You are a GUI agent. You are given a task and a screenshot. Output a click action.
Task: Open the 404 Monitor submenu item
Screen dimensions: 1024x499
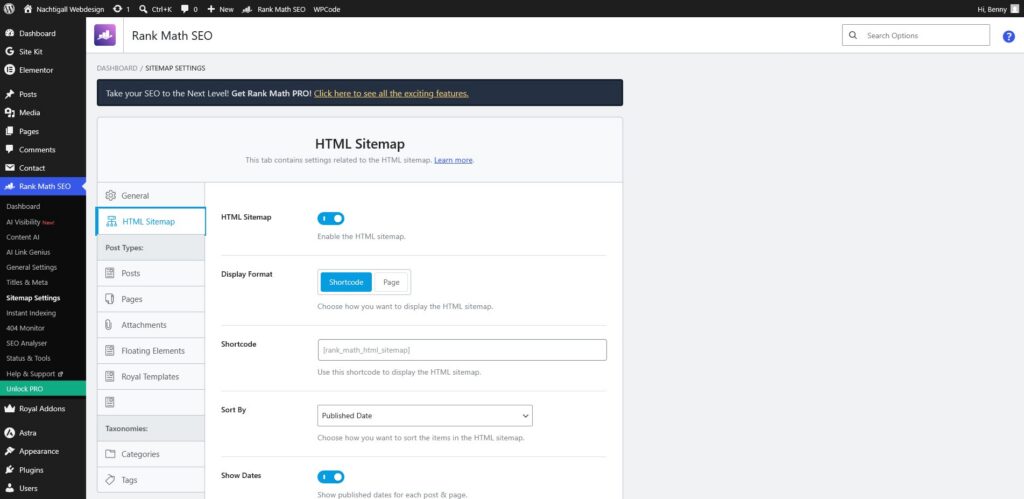(25, 328)
